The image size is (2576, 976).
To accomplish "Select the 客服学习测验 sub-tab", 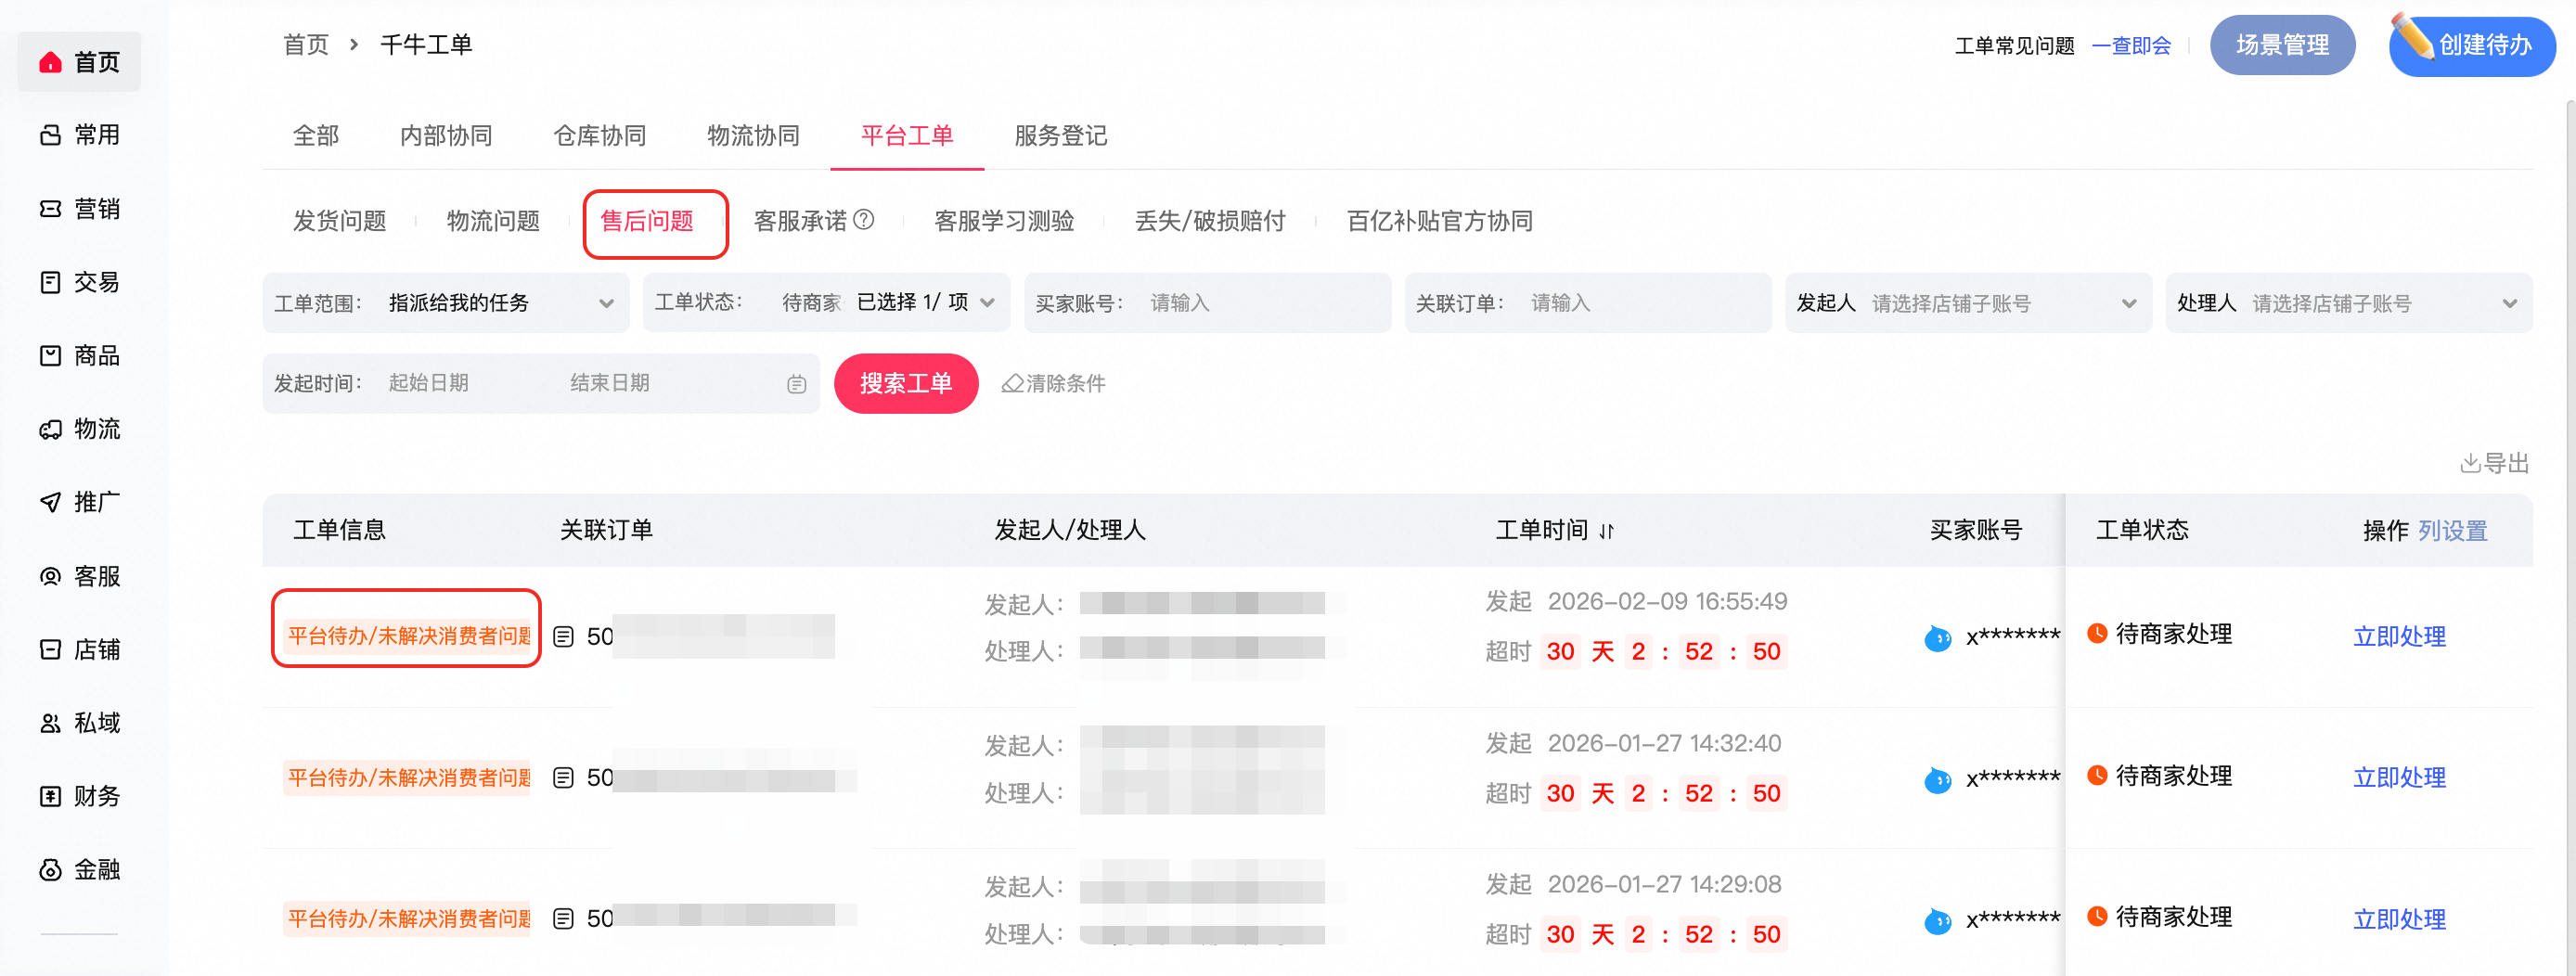I will click(x=1004, y=221).
